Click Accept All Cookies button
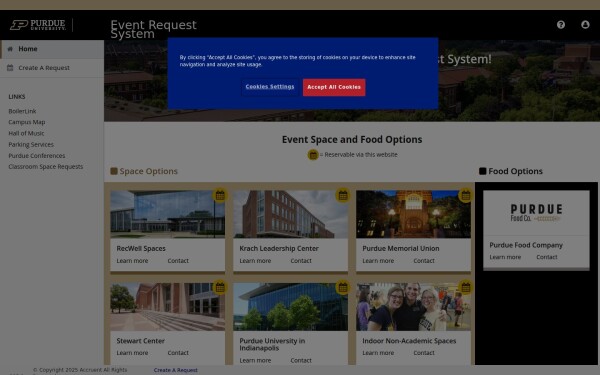 click(x=334, y=87)
